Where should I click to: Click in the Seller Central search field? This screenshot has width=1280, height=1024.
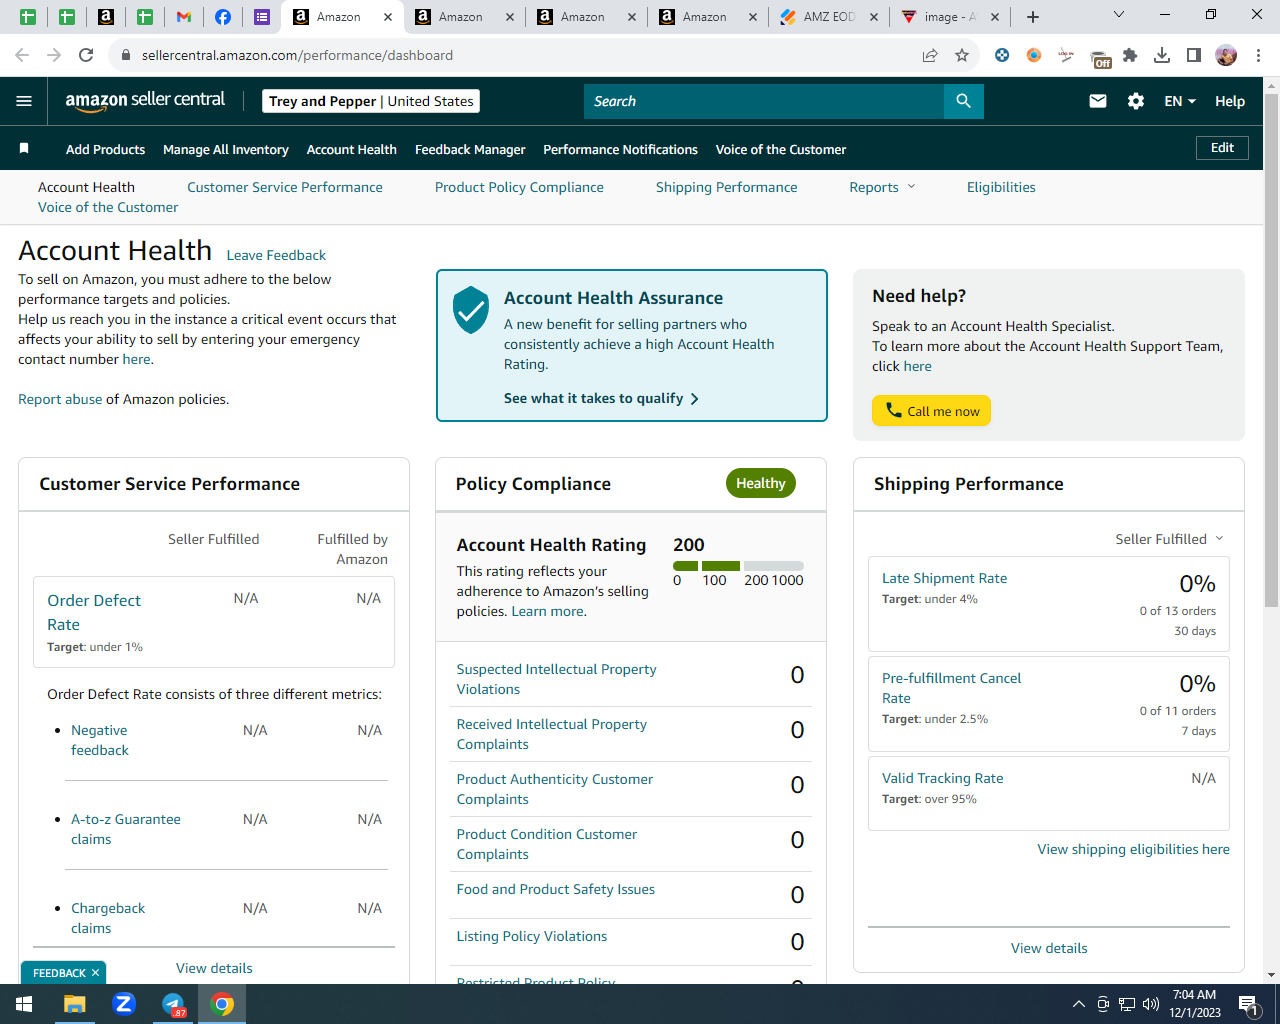click(x=764, y=101)
